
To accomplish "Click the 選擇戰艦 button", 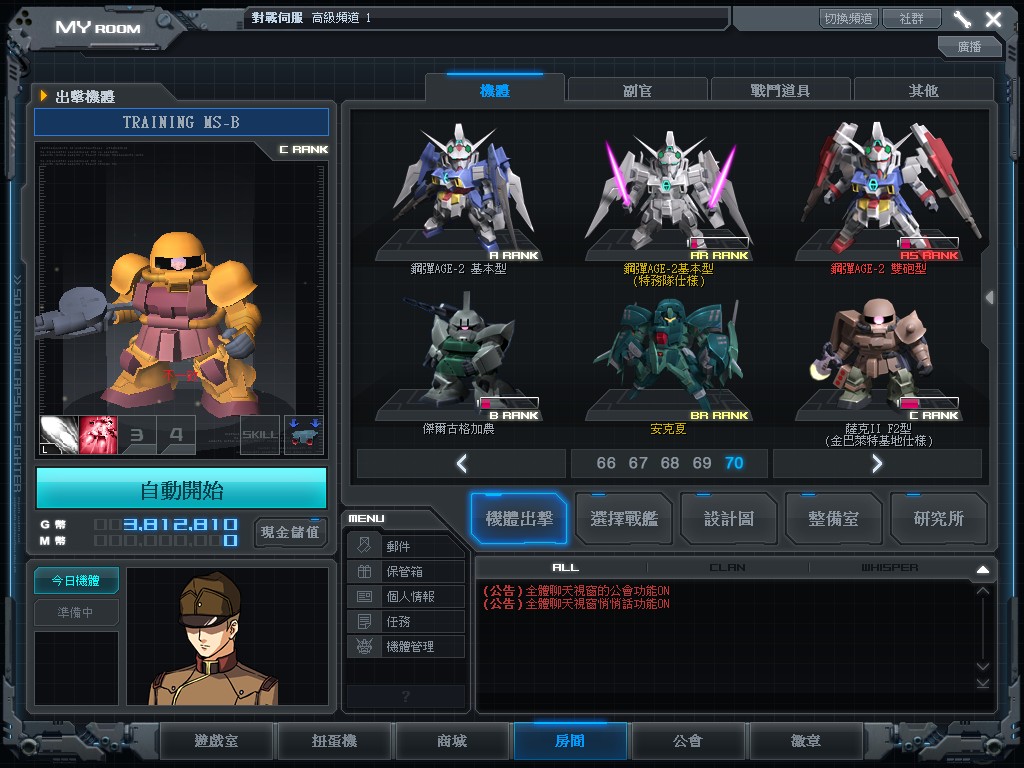I will 624,519.
